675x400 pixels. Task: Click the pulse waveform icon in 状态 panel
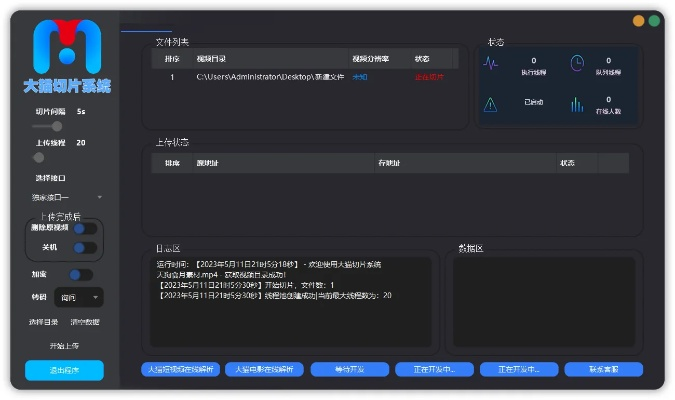click(x=491, y=63)
